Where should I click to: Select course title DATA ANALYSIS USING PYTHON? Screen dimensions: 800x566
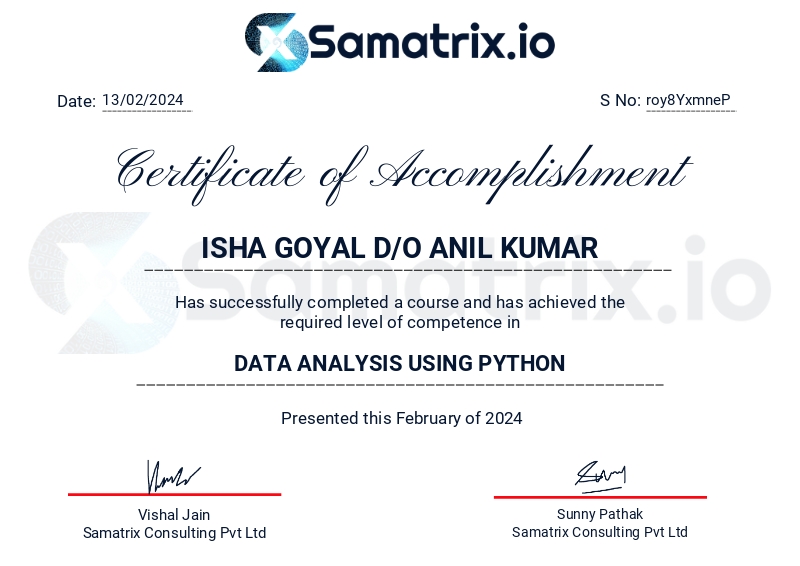tap(399, 363)
